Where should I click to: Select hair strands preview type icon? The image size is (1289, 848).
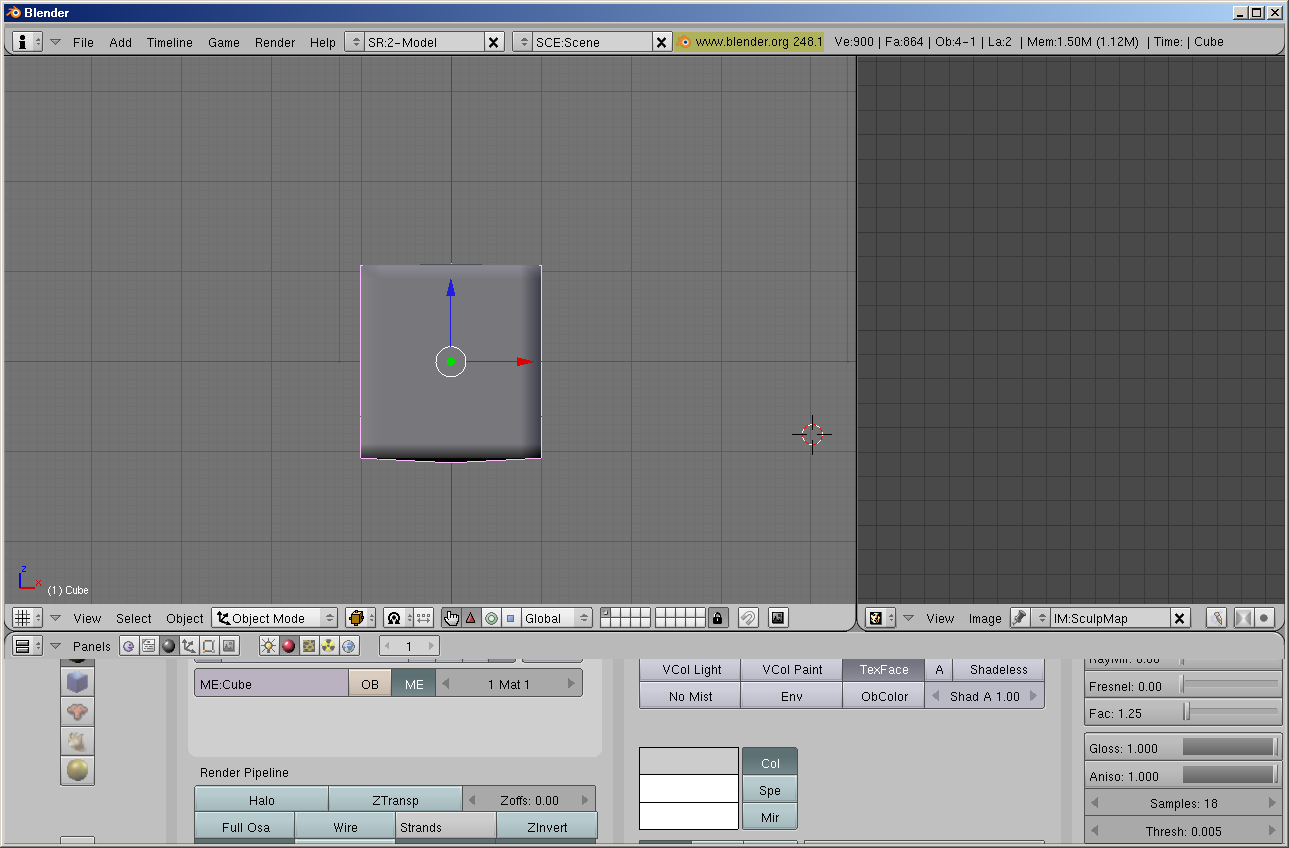[78, 741]
